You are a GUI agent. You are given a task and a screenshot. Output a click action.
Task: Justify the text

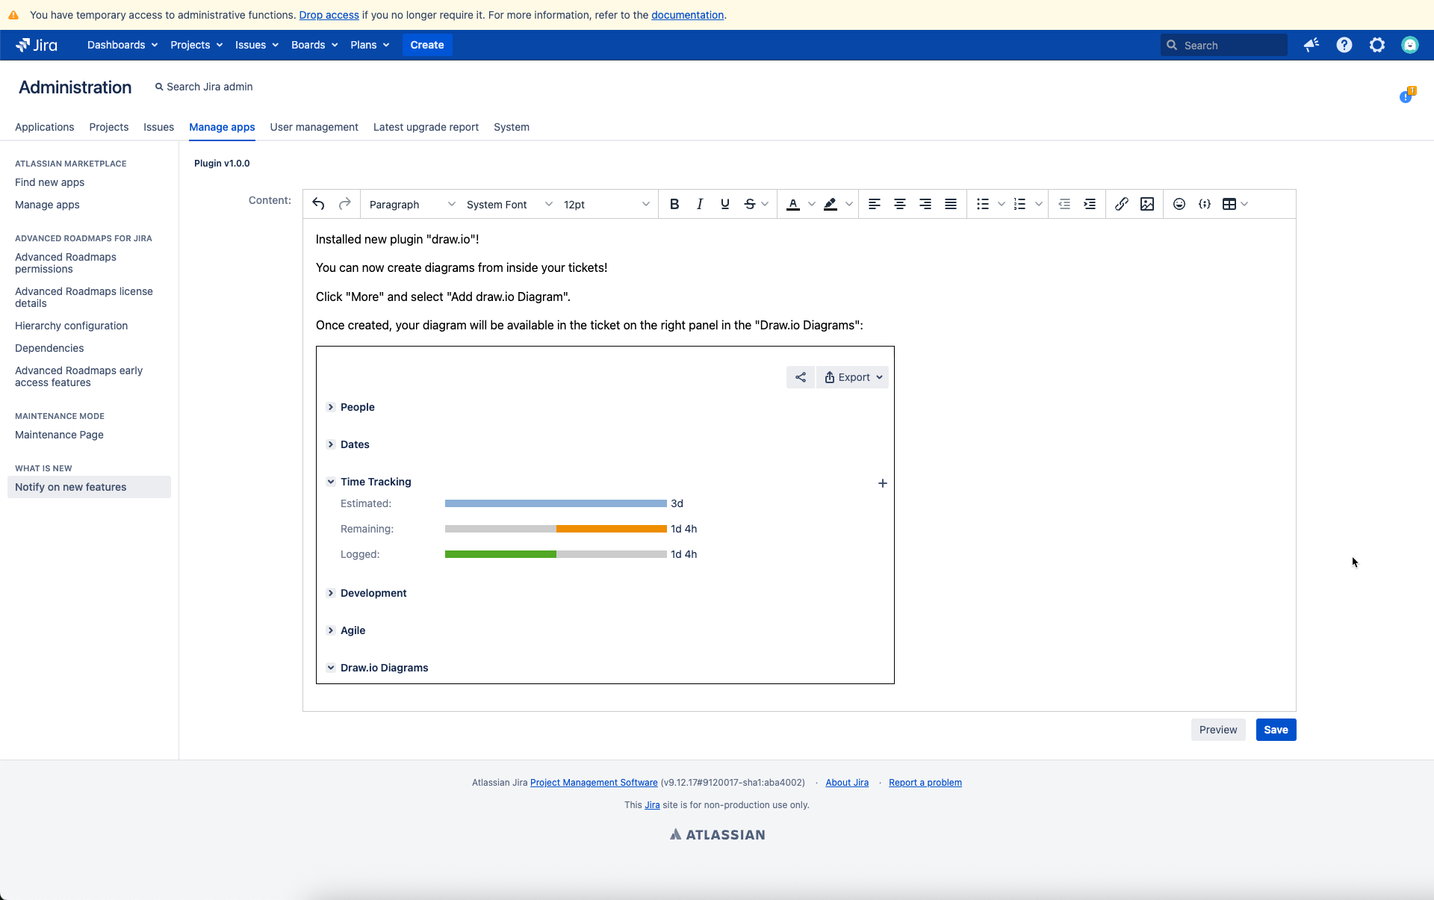click(951, 204)
